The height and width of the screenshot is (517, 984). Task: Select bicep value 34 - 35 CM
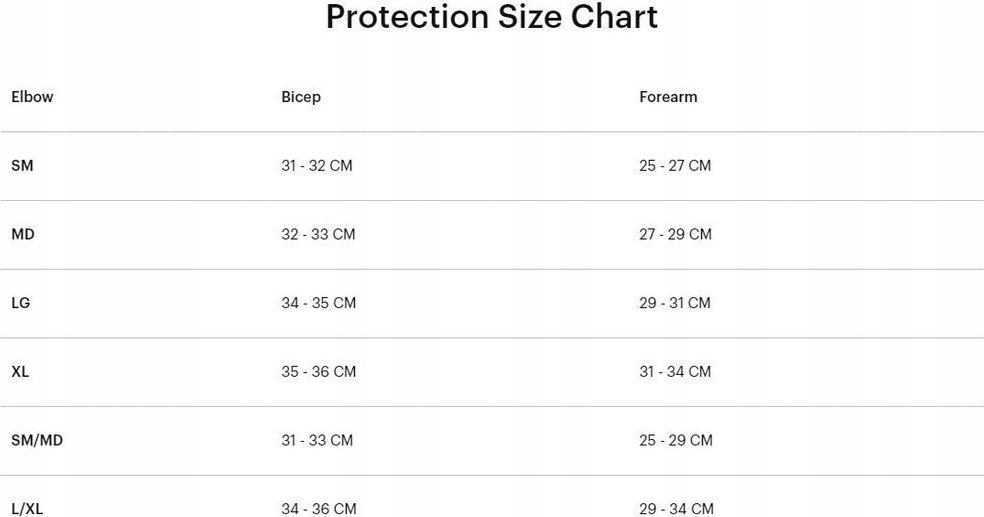(319, 302)
